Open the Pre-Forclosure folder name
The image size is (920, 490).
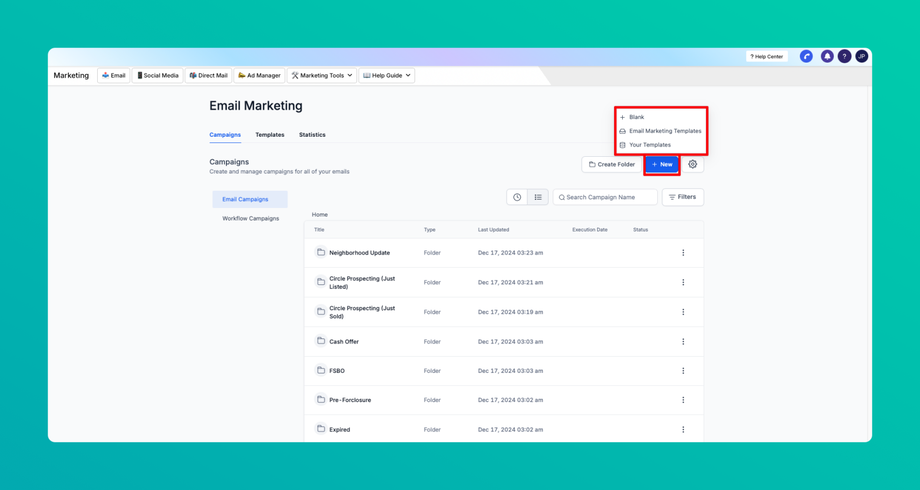pos(350,400)
